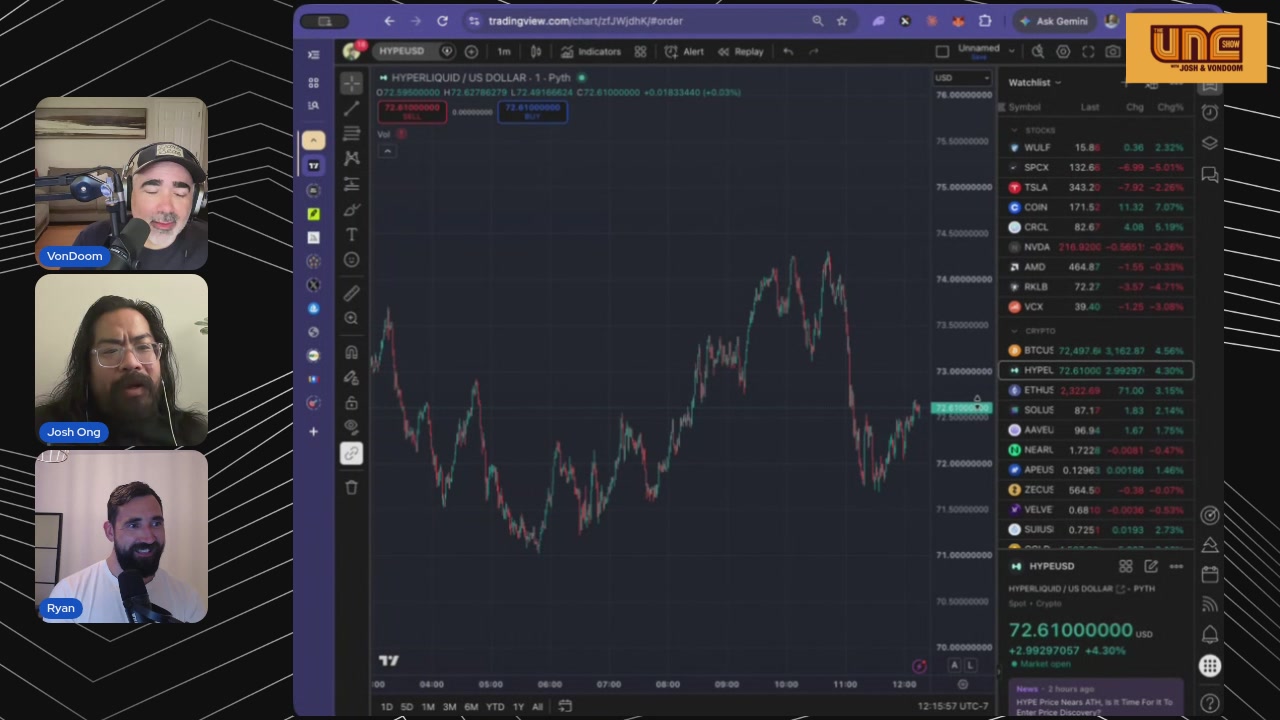Image resolution: width=1280 pixels, height=720 pixels.
Task: Open the notifications bell in right sidebar
Action: click(x=1210, y=635)
